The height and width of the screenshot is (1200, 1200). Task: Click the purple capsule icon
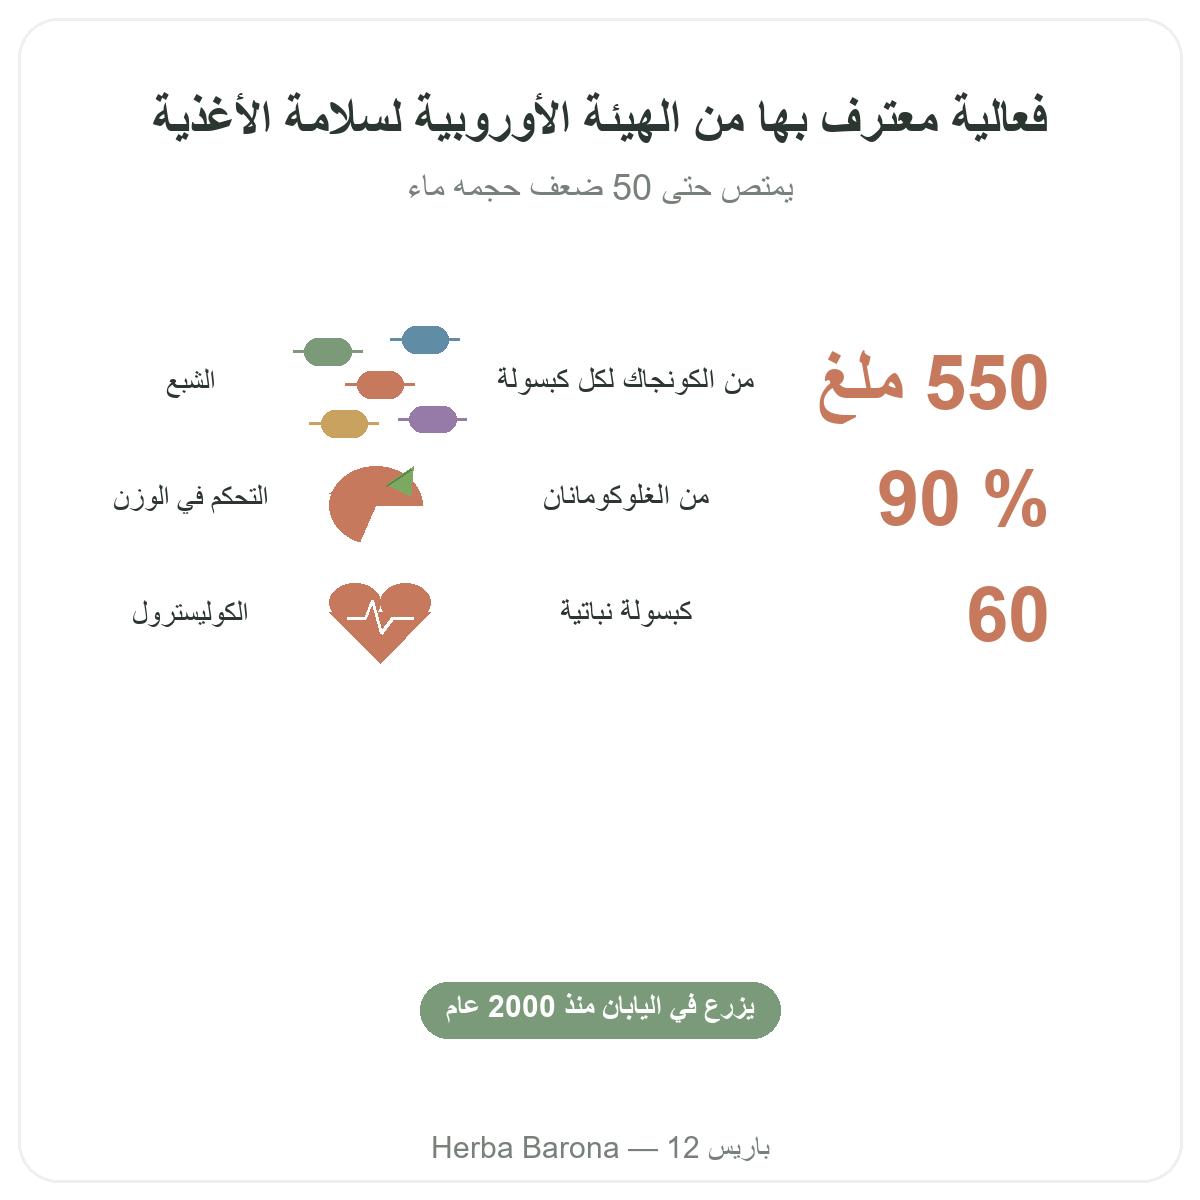(432, 420)
